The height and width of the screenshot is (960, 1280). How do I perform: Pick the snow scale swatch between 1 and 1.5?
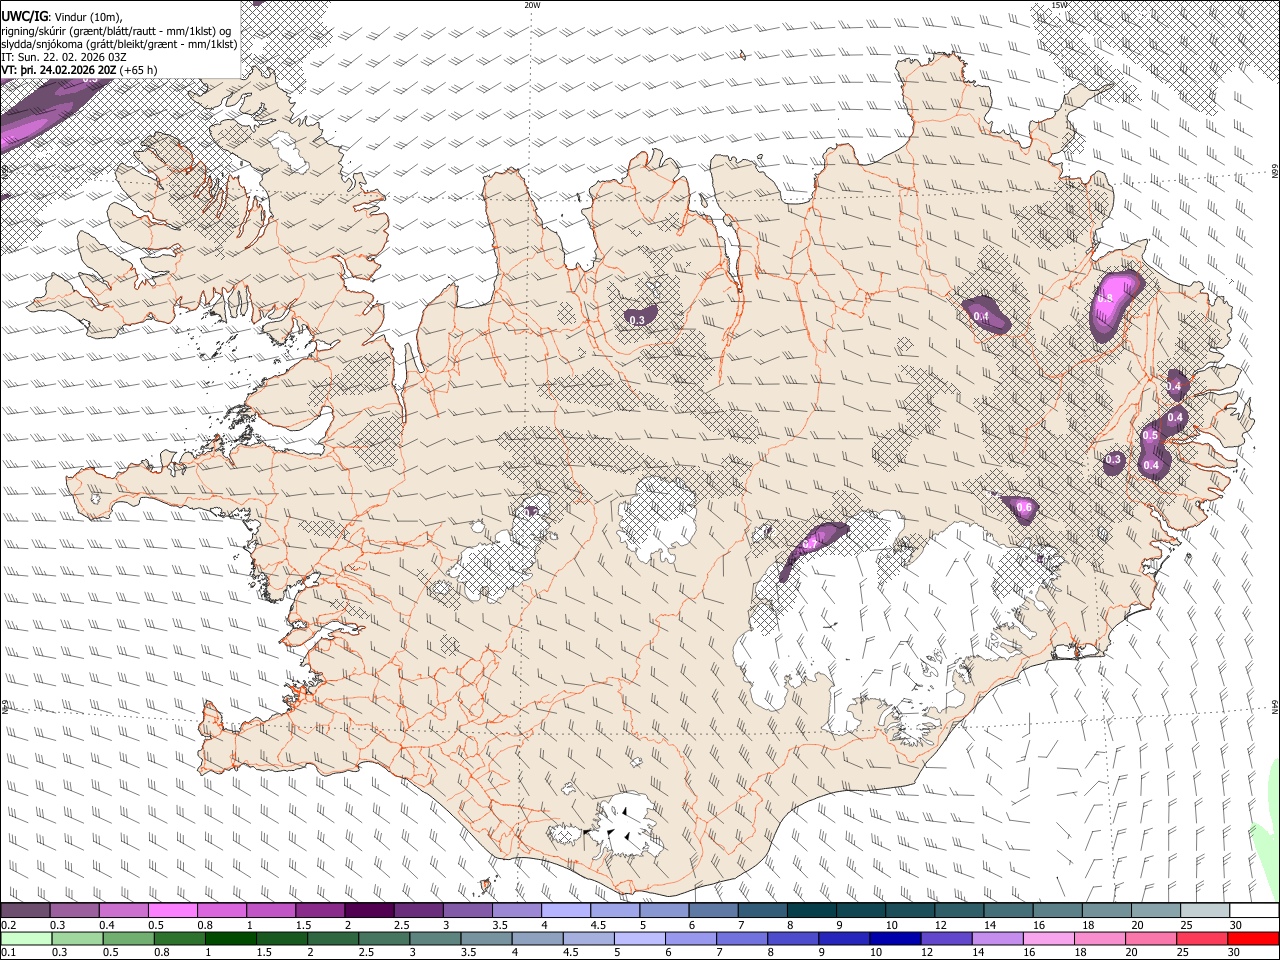tap(270, 910)
